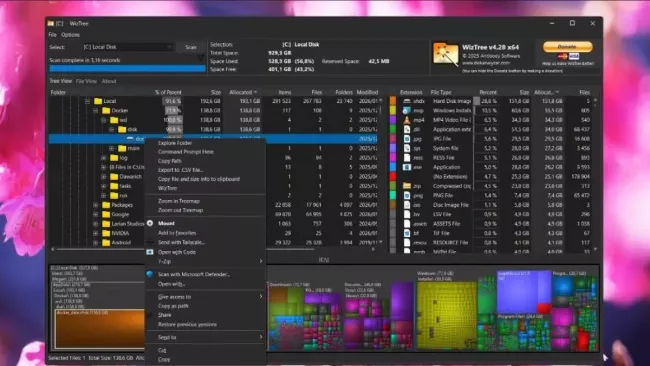Click the Android folder icon
This screenshot has height=366, width=650.
click(106, 242)
